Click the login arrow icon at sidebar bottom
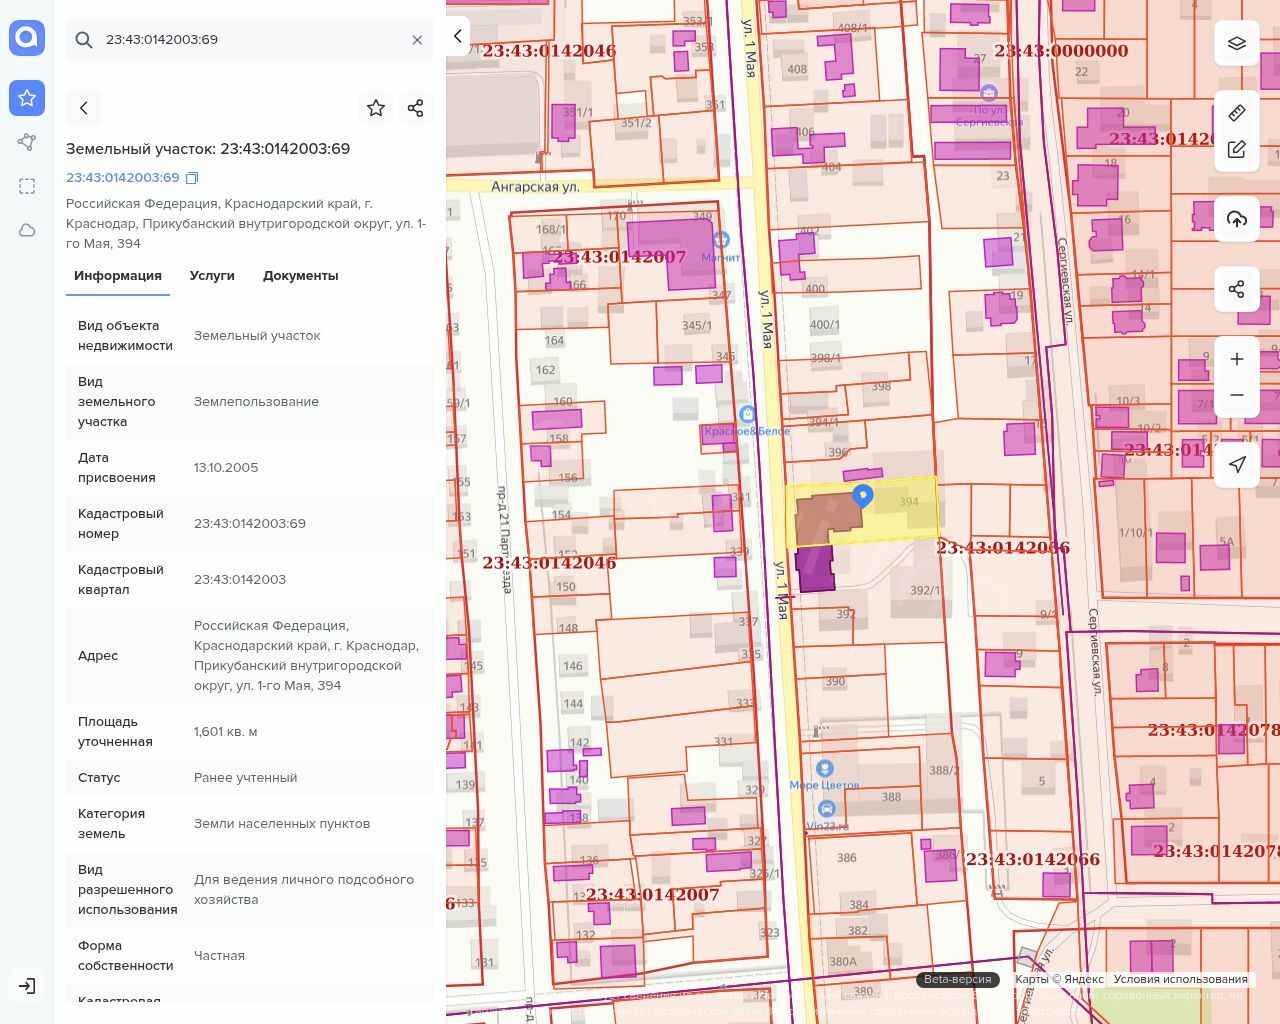The image size is (1280, 1024). coord(27,986)
